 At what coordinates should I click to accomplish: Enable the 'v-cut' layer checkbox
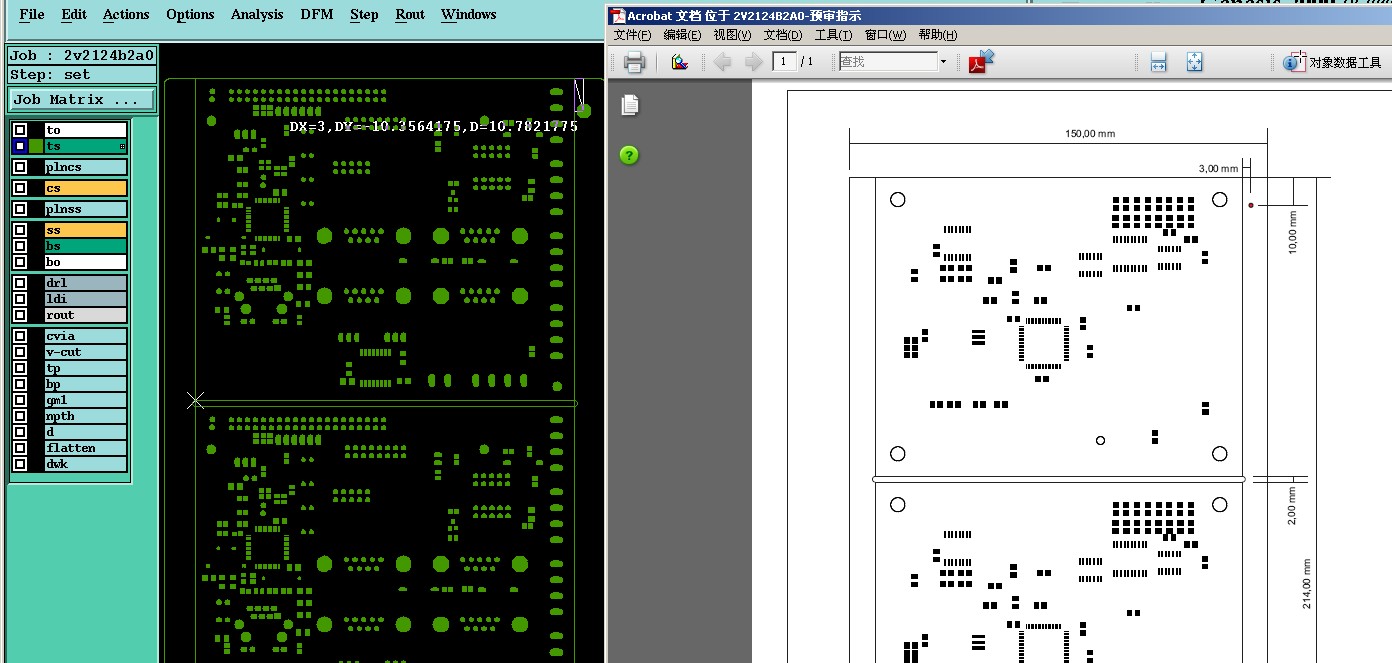pos(20,352)
